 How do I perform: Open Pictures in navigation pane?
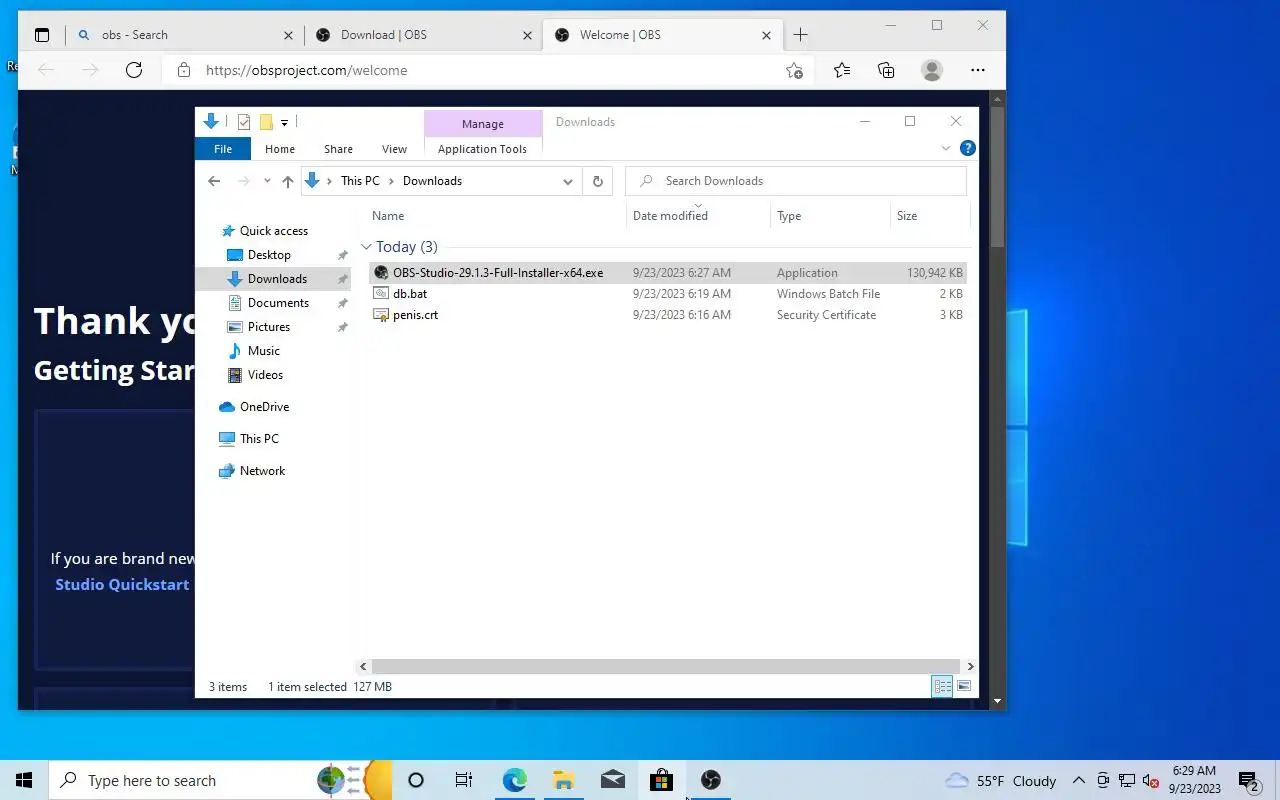(x=269, y=327)
